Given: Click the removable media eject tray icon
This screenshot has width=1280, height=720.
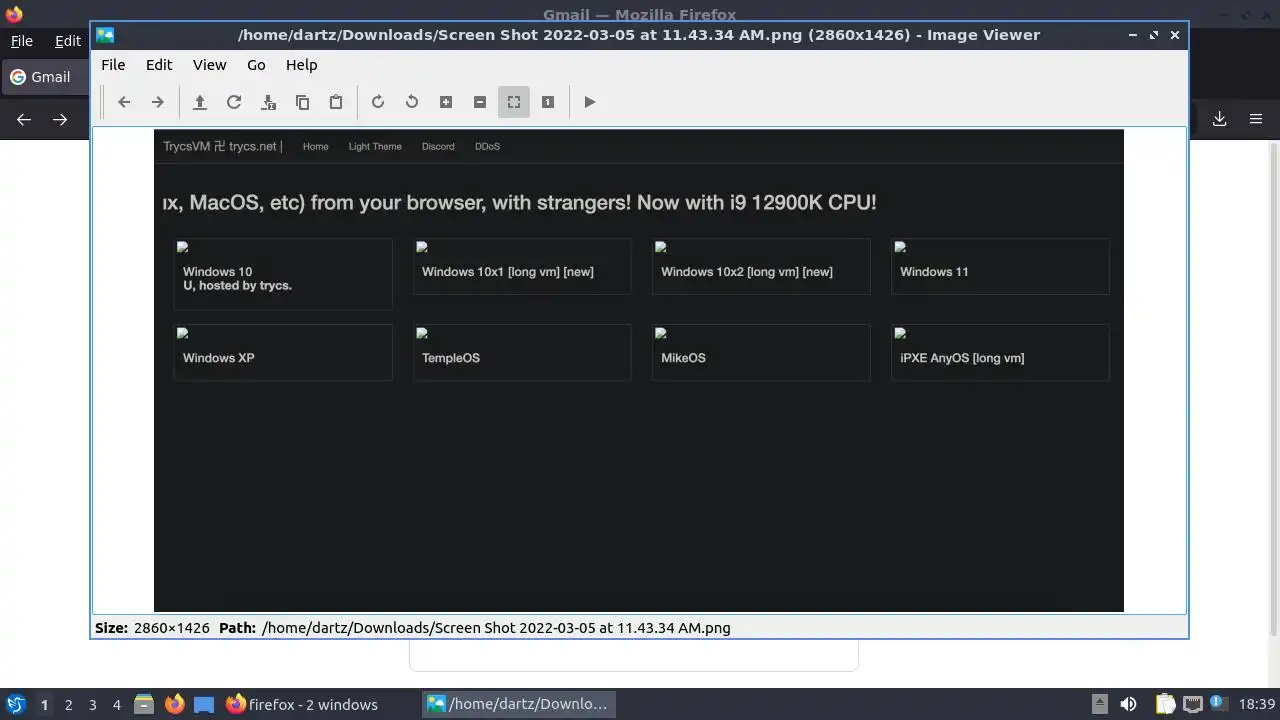Looking at the screenshot, I should pos(1099,704).
